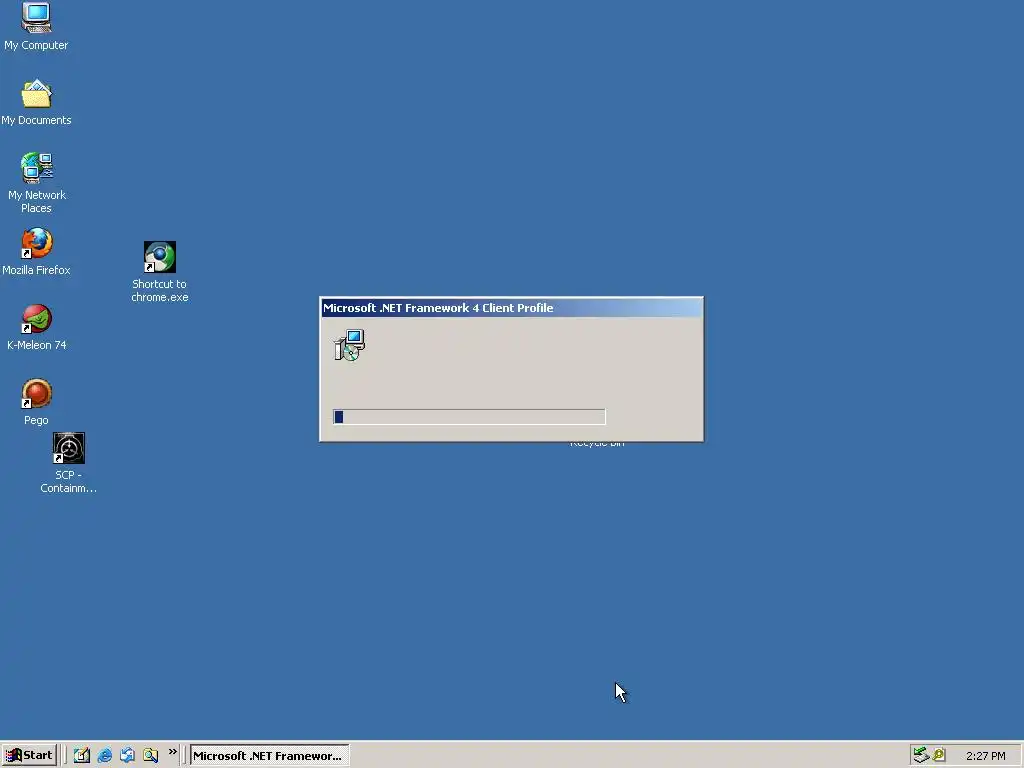The height and width of the screenshot is (768, 1024).
Task: Click the Shortcut to chrome.exe label text
Action: coord(159,291)
